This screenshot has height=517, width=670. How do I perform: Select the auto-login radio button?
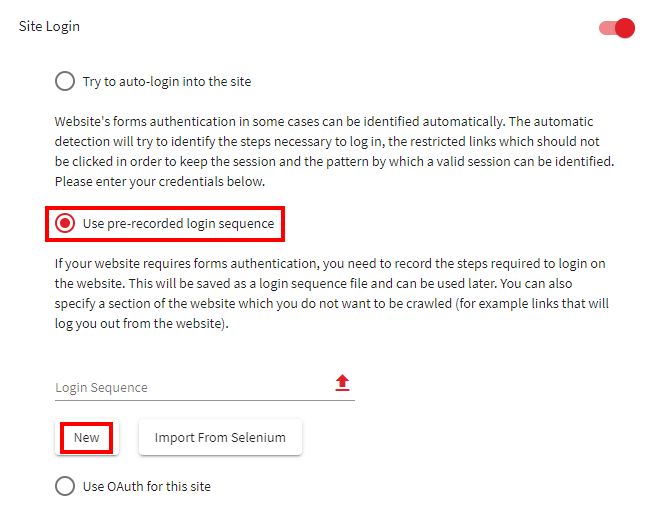point(65,81)
